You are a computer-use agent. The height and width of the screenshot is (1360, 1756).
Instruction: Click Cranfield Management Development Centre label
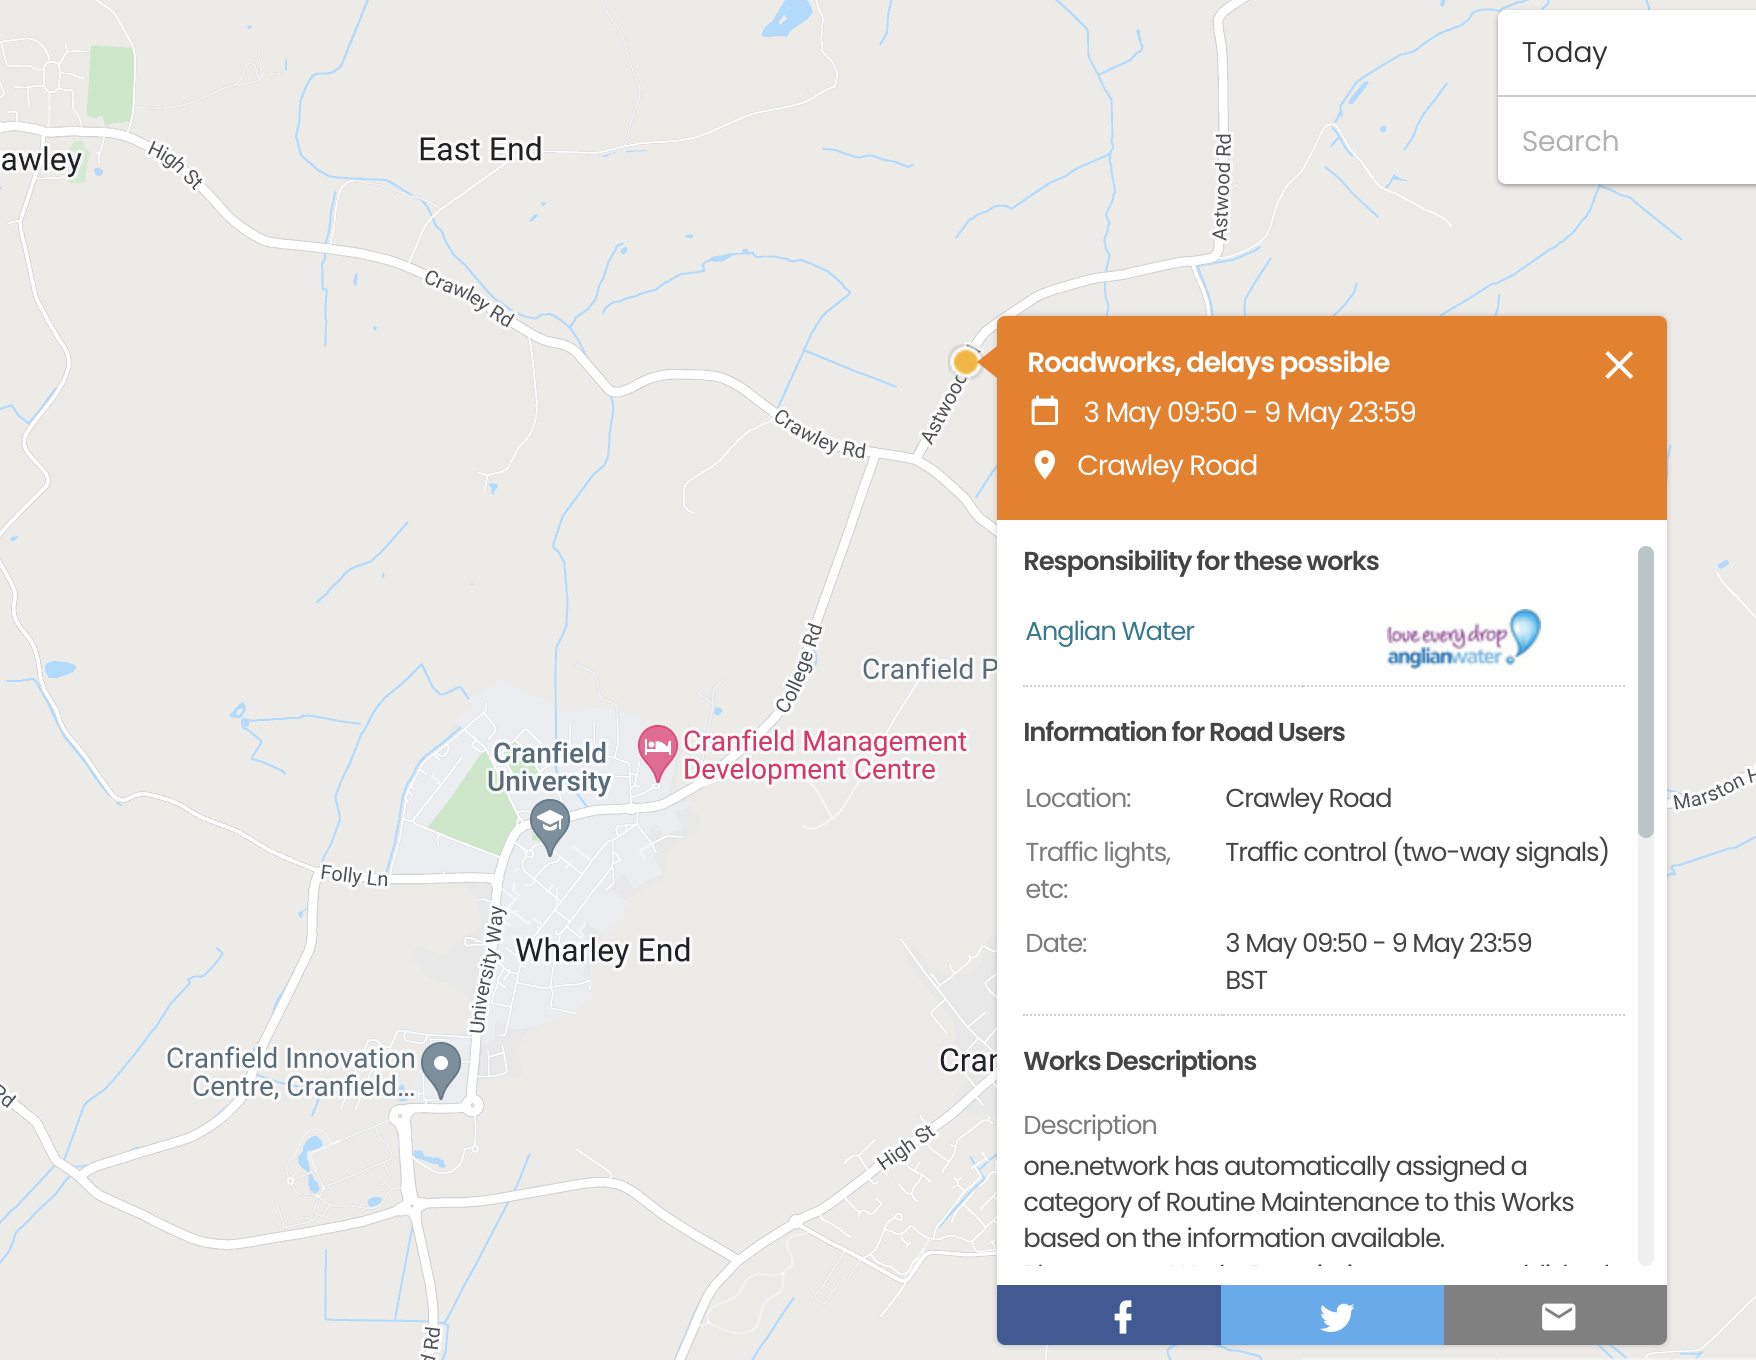[x=824, y=755]
